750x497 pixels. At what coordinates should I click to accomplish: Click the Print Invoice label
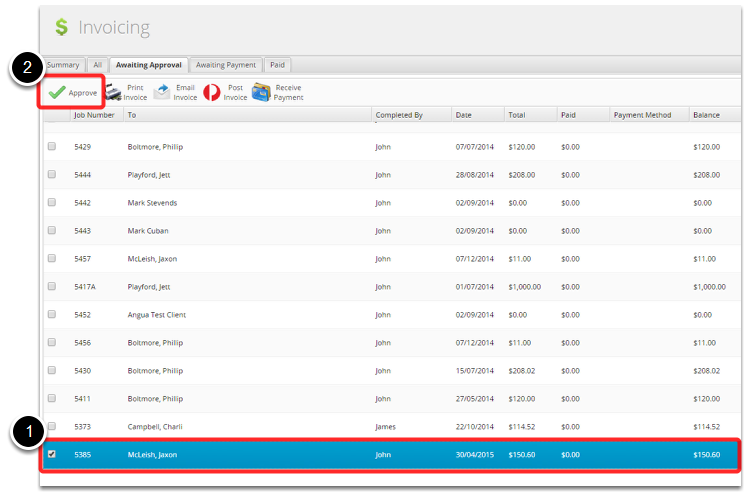[x=135, y=92]
